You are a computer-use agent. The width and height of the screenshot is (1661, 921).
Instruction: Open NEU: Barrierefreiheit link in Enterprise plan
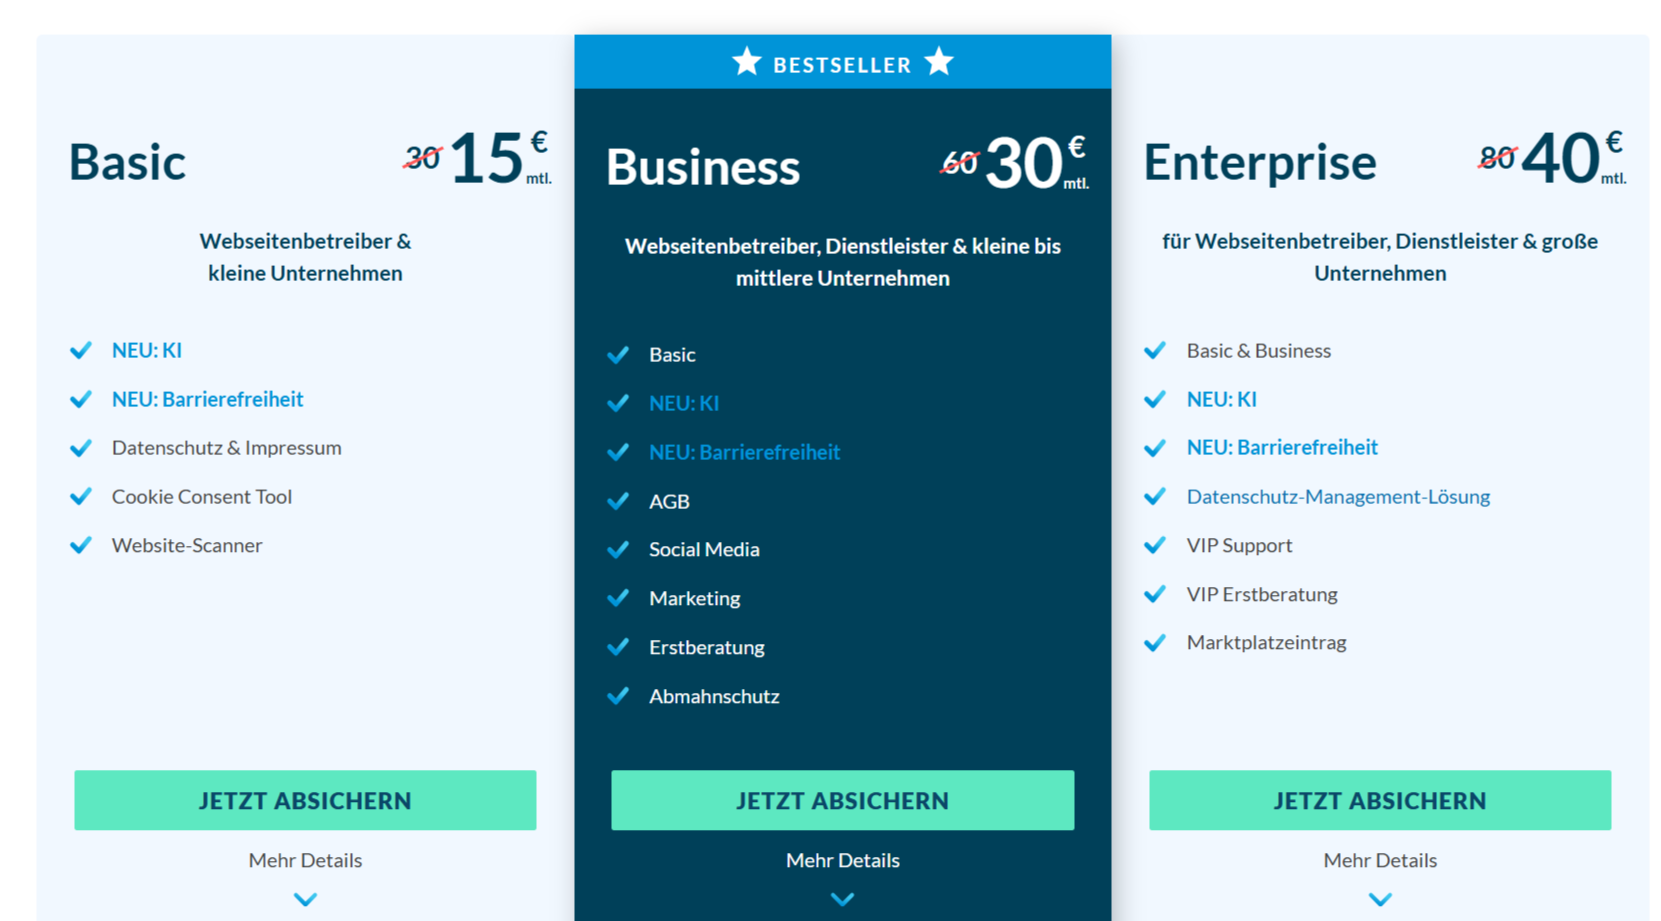(x=1282, y=447)
